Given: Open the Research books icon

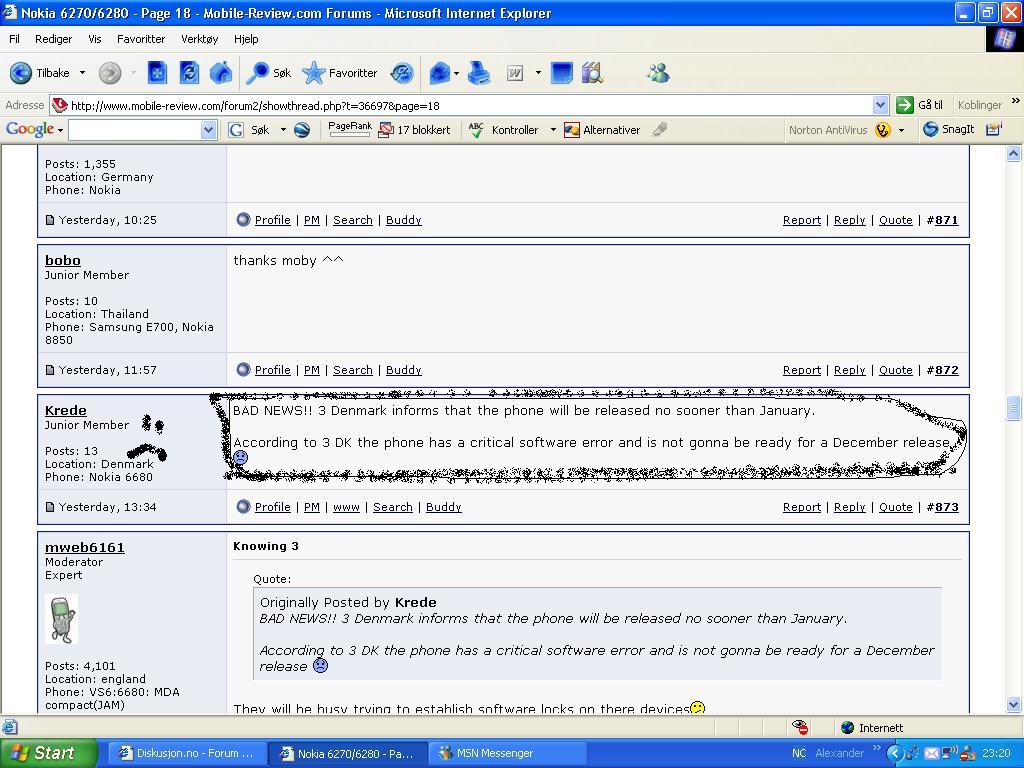Looking at the screenshot, I should (592, 73).
